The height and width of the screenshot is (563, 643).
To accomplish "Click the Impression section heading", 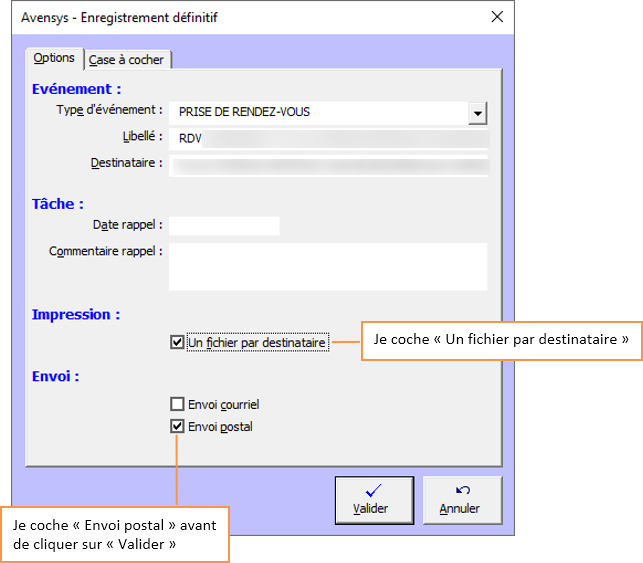I will (76, 314).
